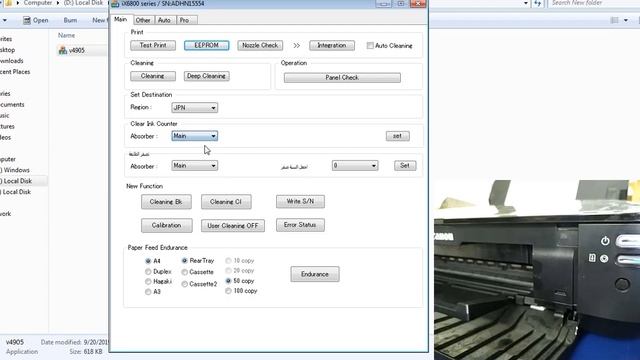This screenshot has width=640, height=360.
Task: Click the Cleaning Cl button
Action: pyautogui.click(x=226, y=202)
